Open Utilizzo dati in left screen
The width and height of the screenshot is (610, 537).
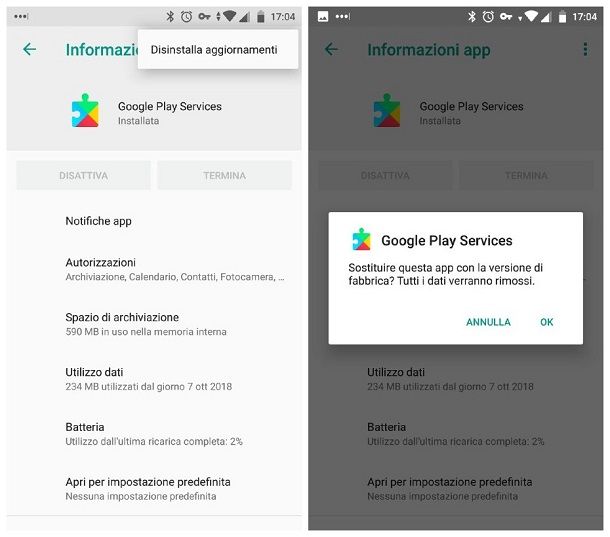click(154, 379)
